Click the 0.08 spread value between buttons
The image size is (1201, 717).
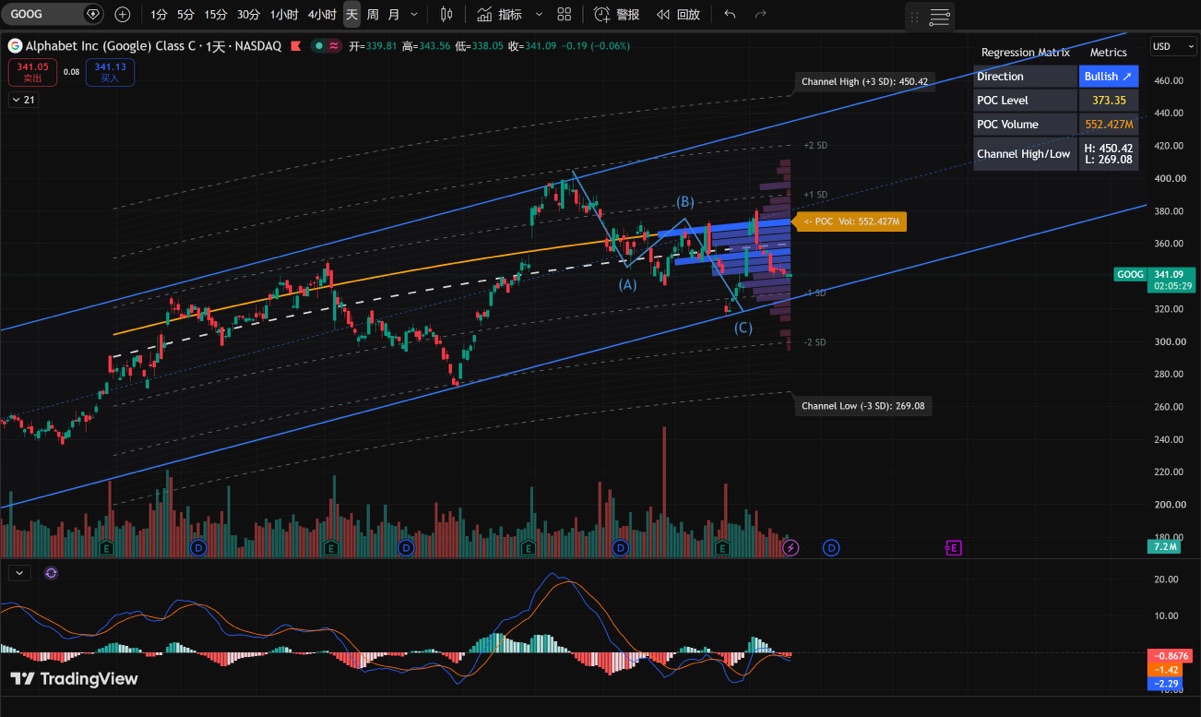pyautogui.click(x=71, y=72)
